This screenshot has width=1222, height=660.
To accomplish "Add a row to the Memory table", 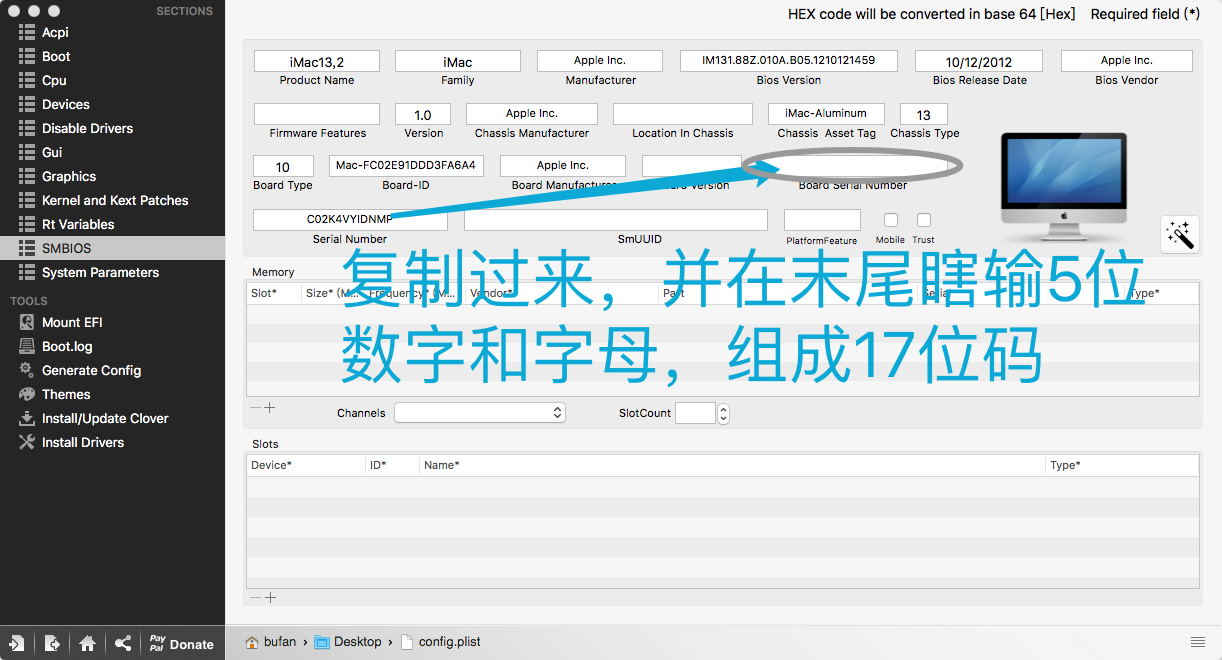I will [270, 408].
